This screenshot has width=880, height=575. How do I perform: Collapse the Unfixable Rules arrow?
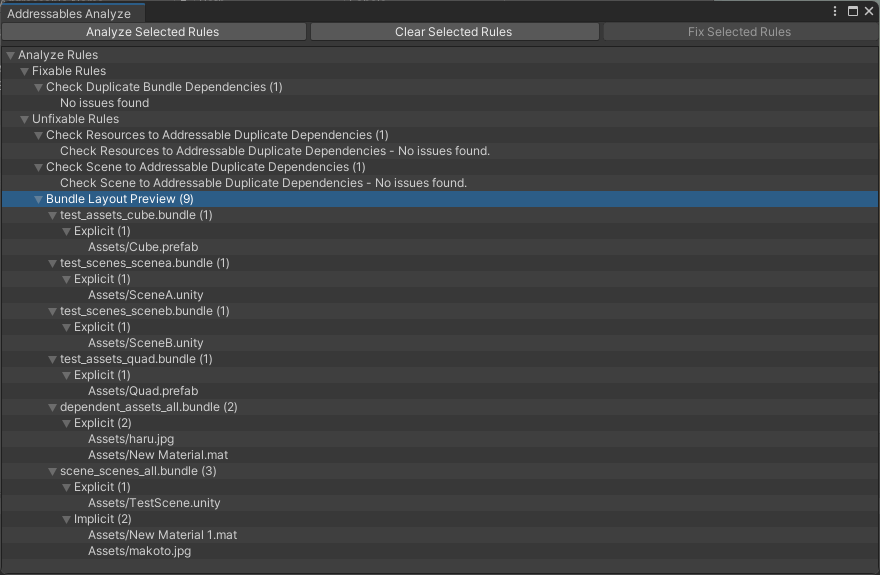[24, 119]
